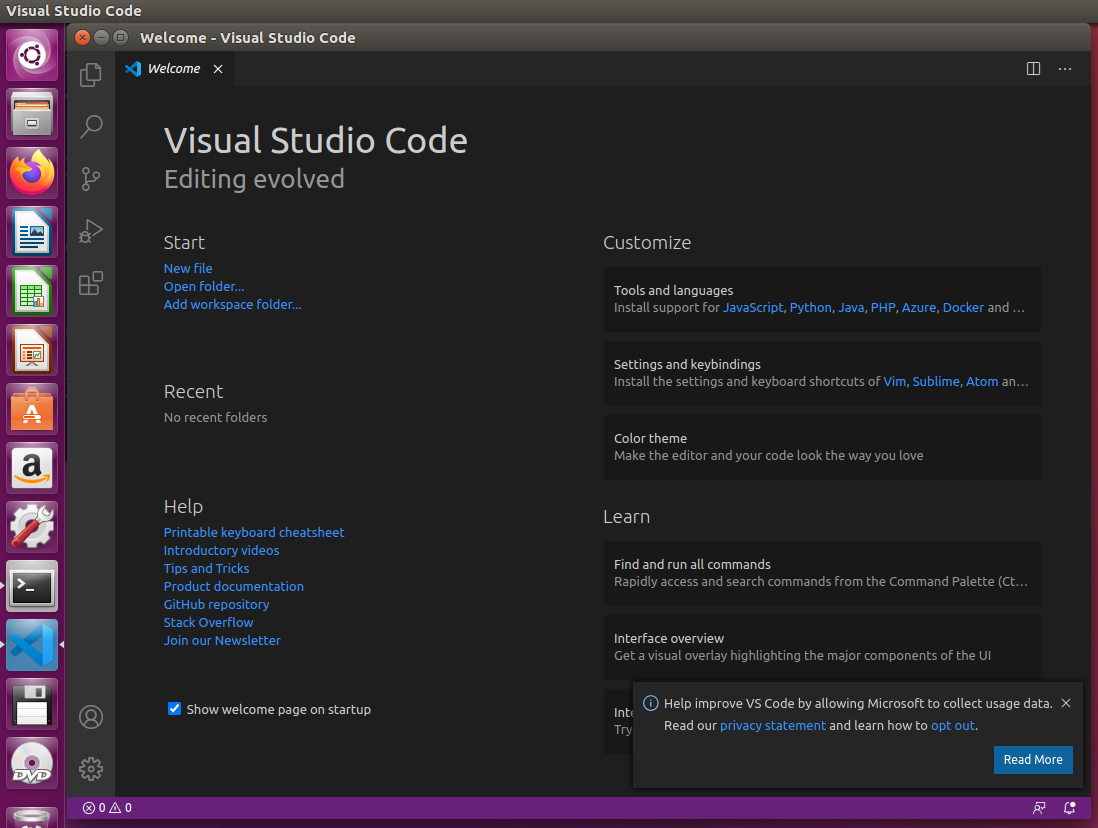Open the Run and Debug view
Image resolution: width=1098 pixels, height=828 pixels.
(91, 231)
